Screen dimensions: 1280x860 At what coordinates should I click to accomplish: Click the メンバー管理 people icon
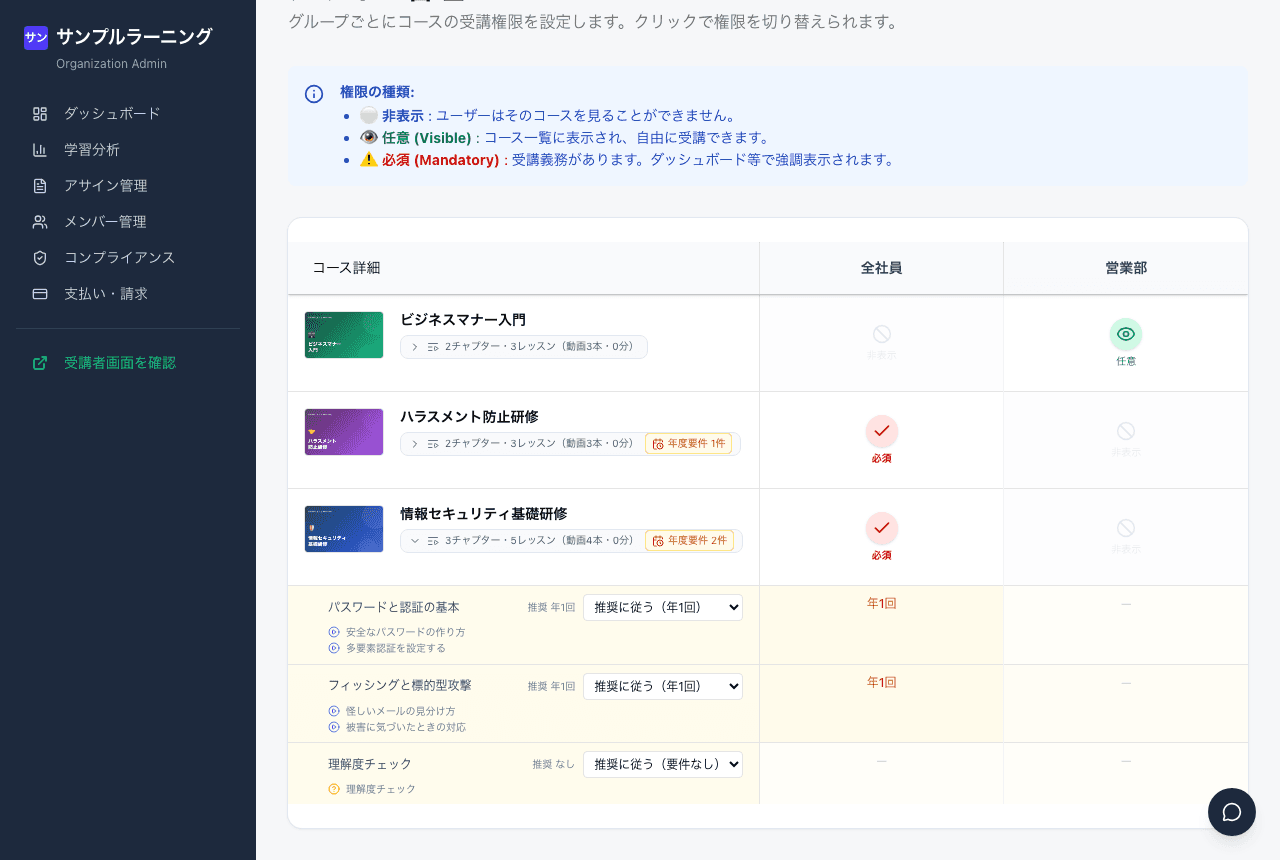[40, 222]
